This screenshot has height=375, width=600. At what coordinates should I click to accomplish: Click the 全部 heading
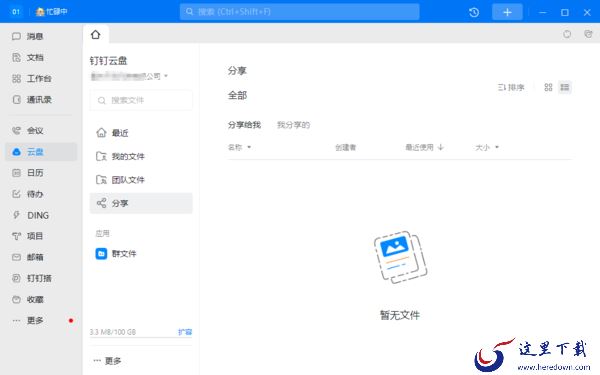click(237, 95)
